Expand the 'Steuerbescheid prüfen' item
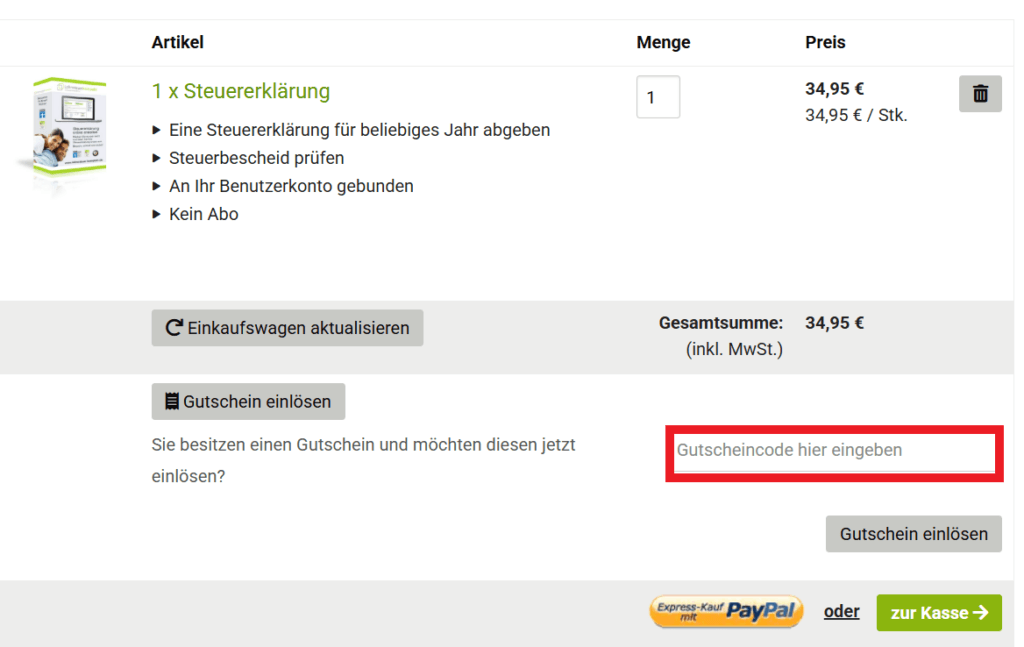The height and width of the screenshot is (647, 1024). coord(156,158)
